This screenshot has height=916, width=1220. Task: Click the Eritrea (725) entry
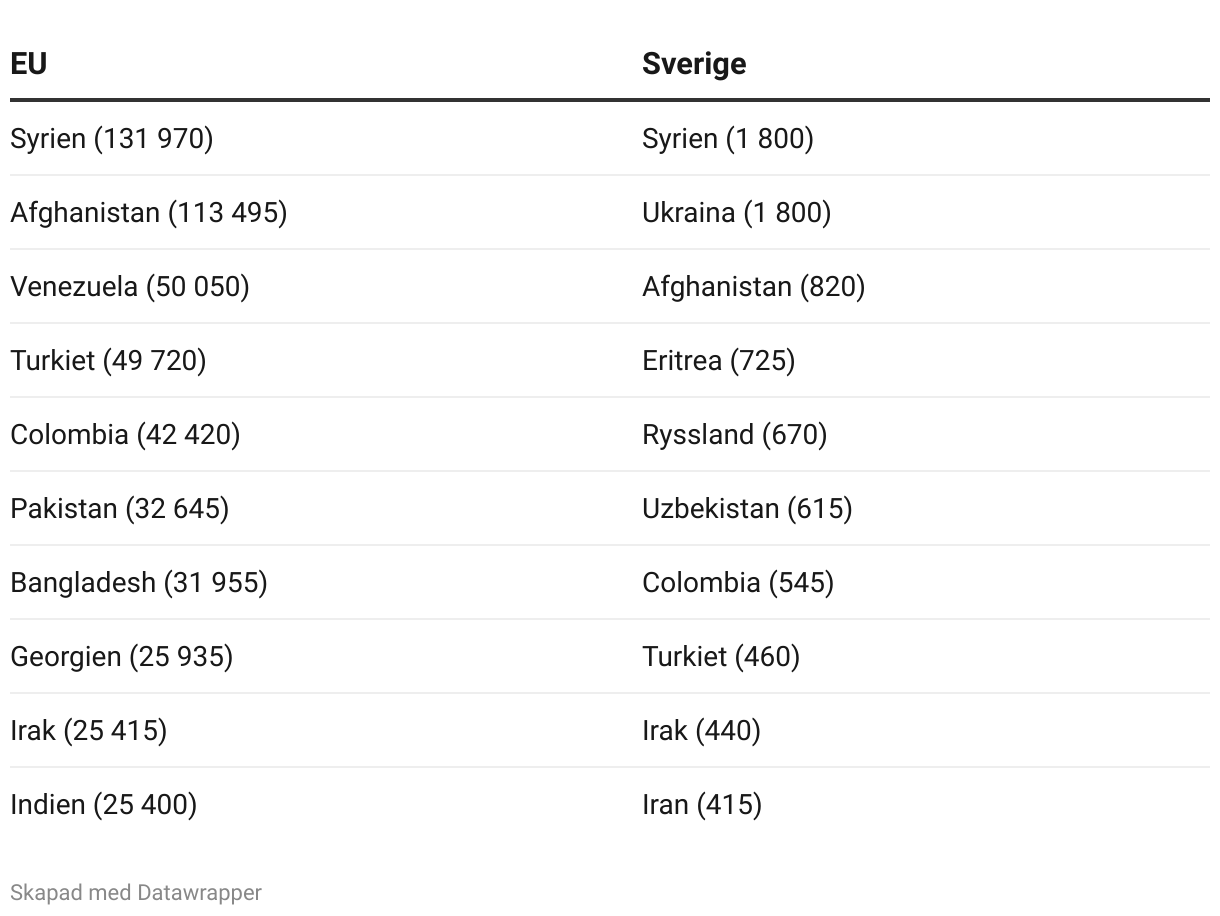[719, 360]
